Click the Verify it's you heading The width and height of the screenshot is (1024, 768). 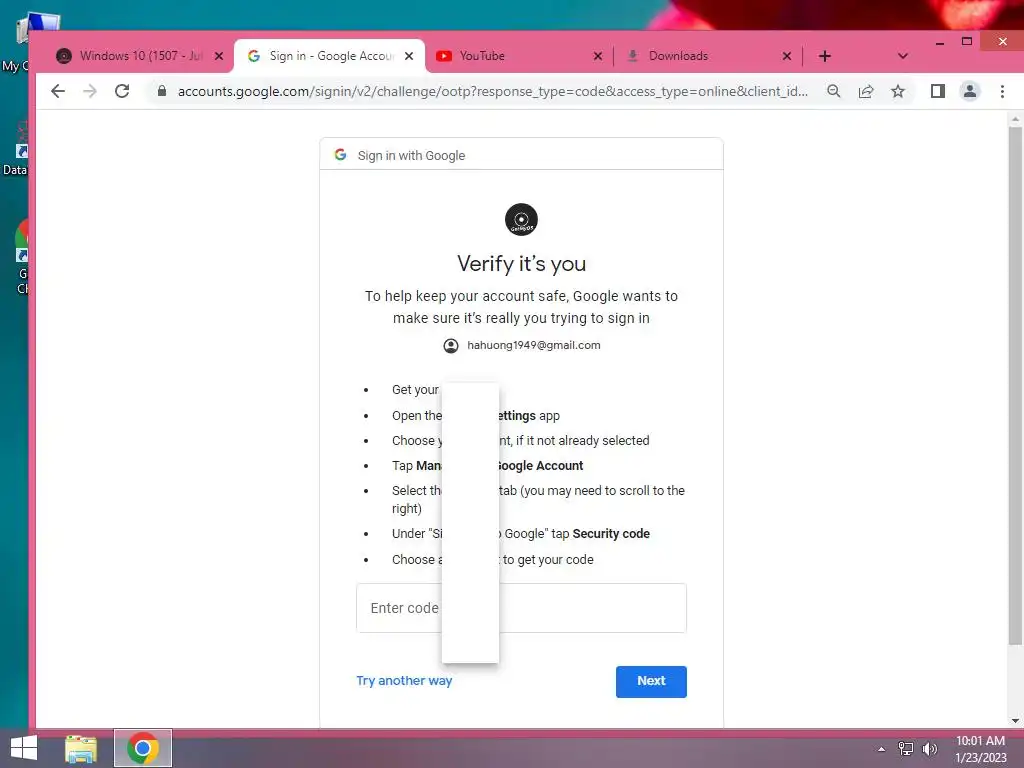coord(521,264)
